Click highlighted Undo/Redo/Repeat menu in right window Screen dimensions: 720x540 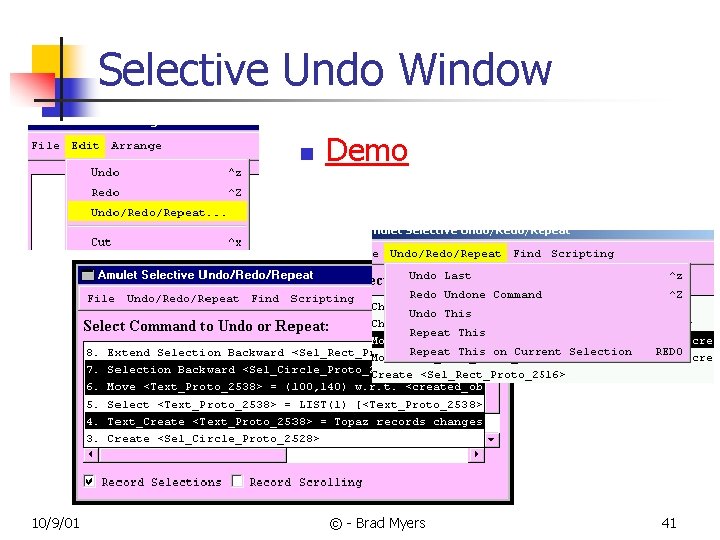445,253
